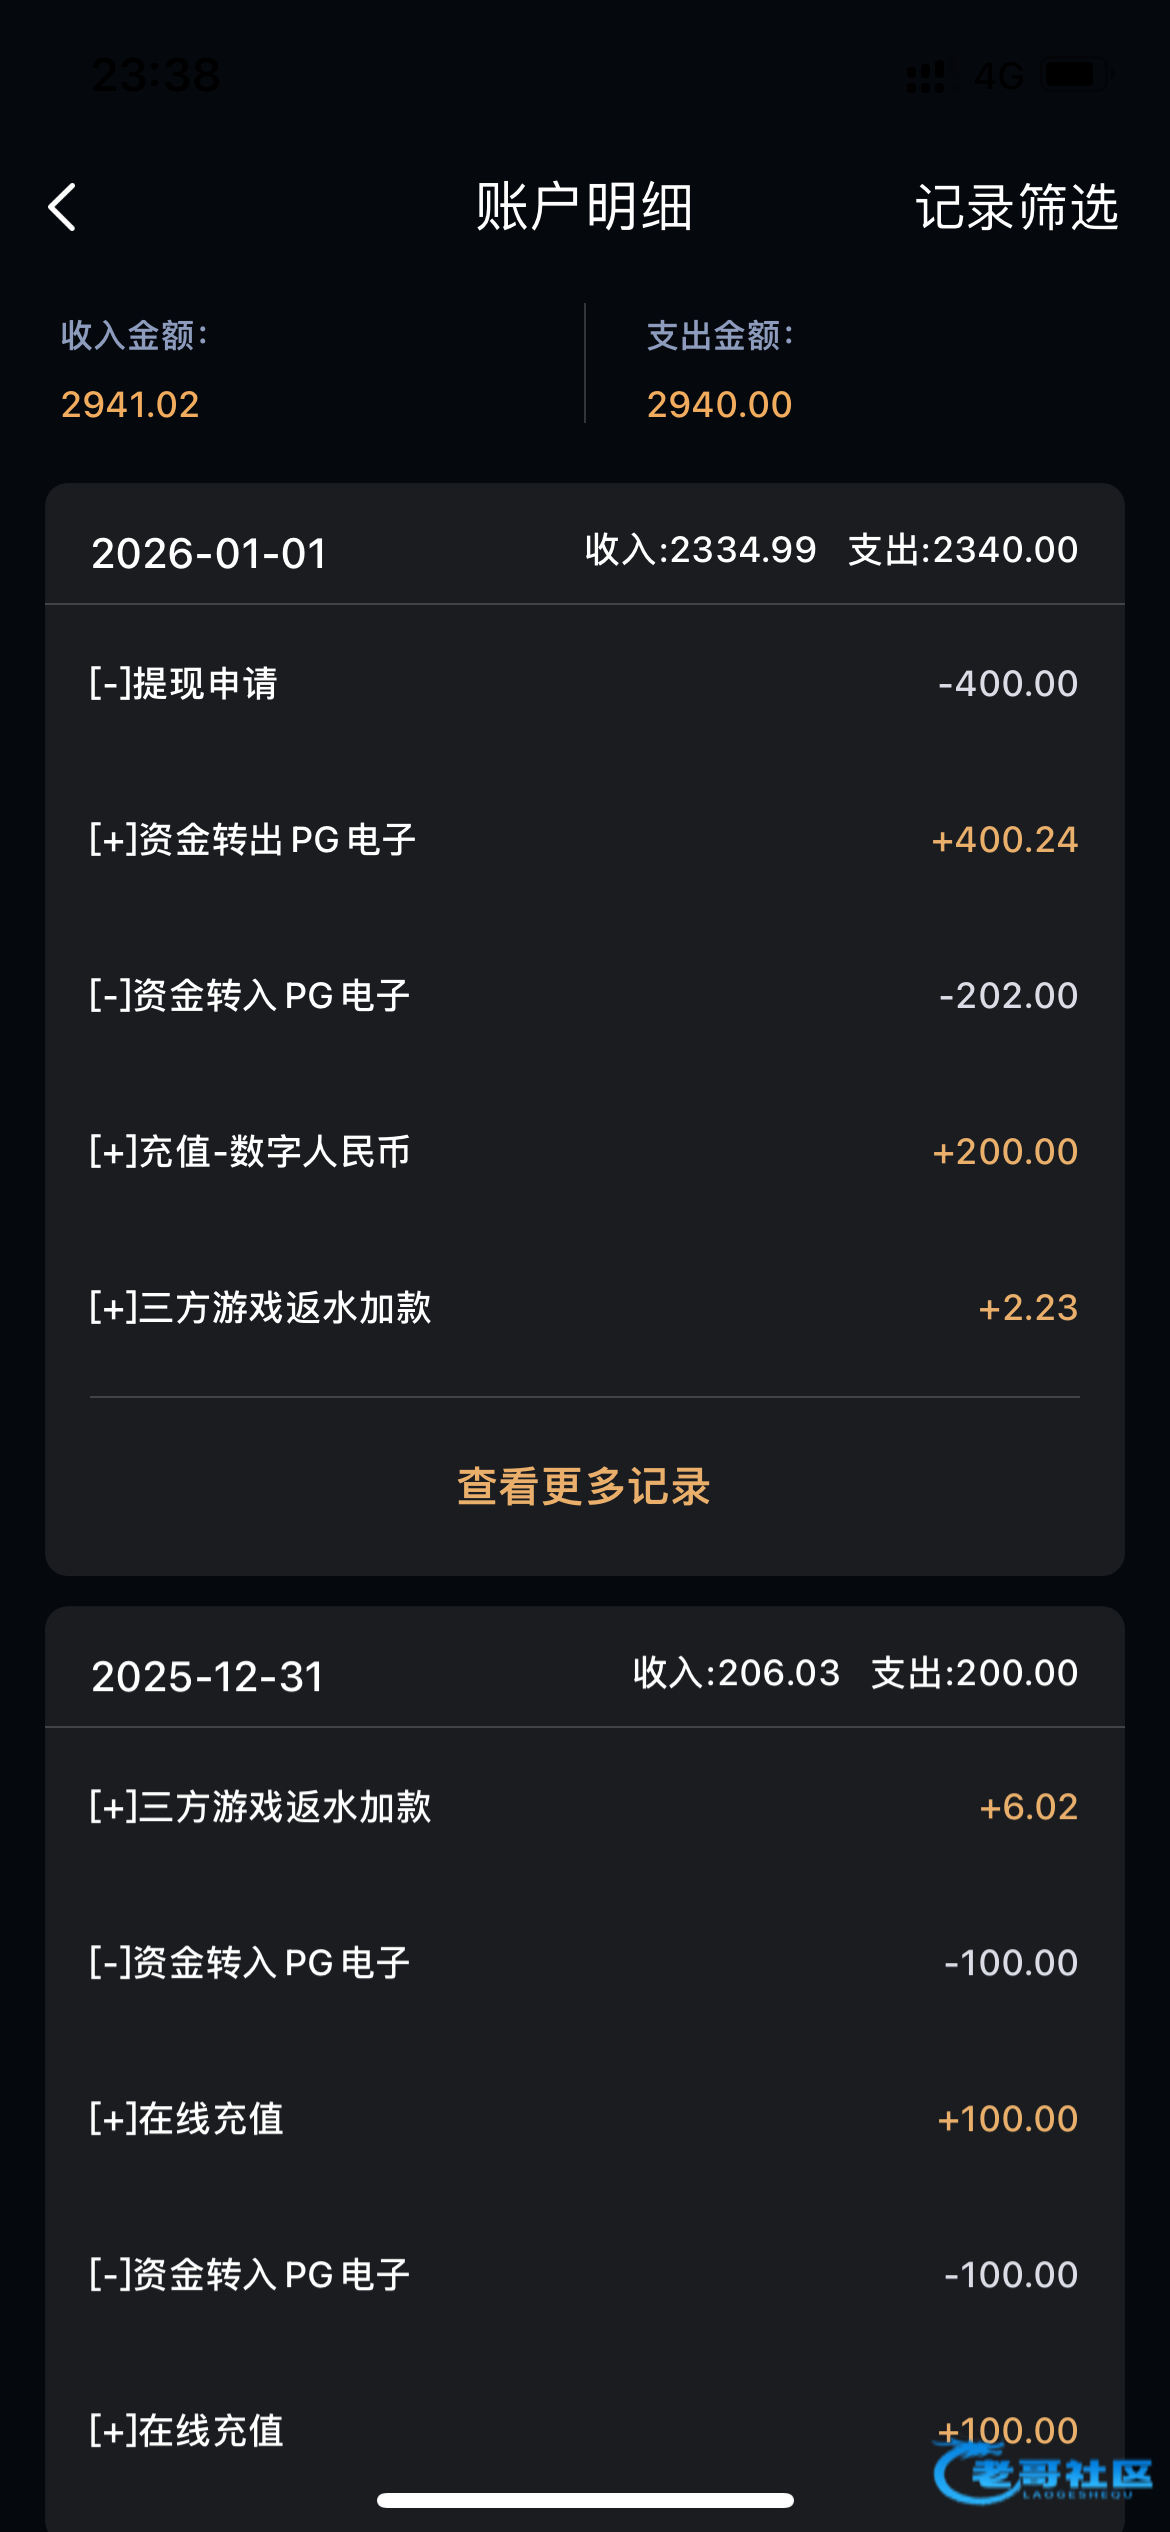This screenshot has height=2532, width=1170.
Task: Tap the 账户明细 page title
Action: pos(584,207)
